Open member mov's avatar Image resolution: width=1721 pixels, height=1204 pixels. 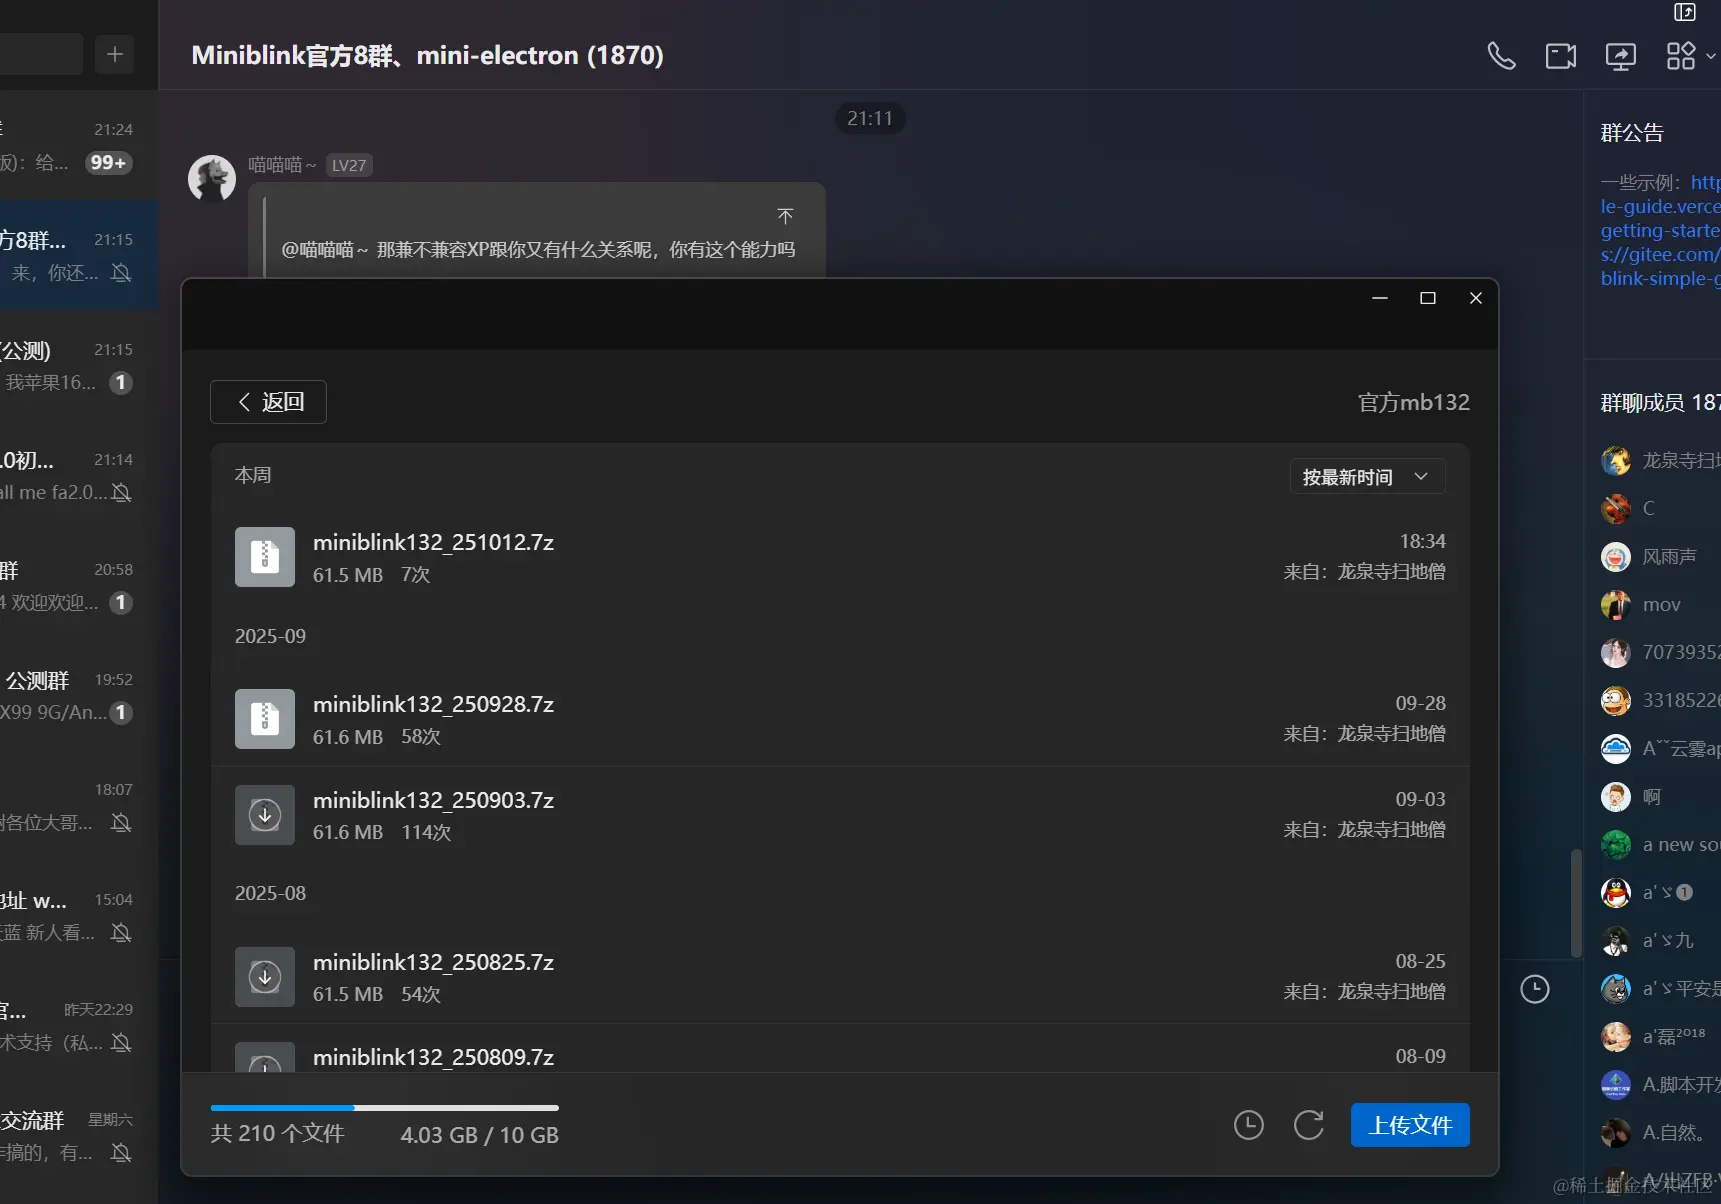tap(1616, 604)
